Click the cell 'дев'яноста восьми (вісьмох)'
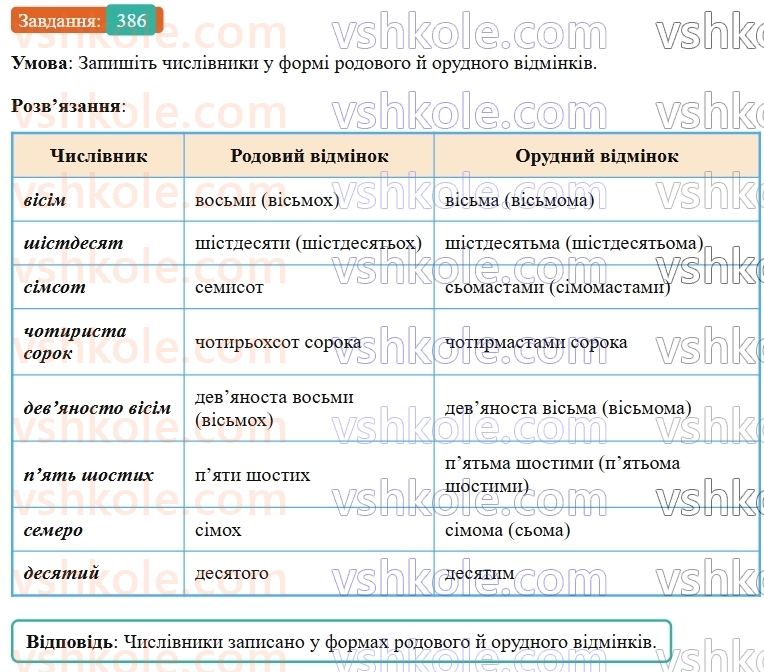This screenshot has height=672, width=764. click(309, 408)
